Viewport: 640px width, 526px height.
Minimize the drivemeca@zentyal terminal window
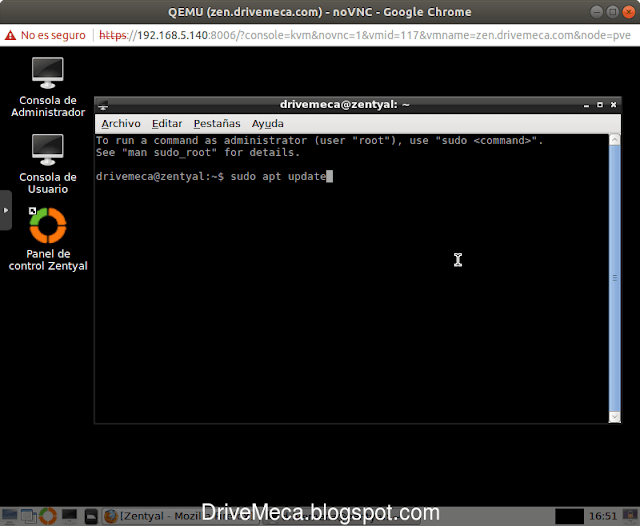586,105
